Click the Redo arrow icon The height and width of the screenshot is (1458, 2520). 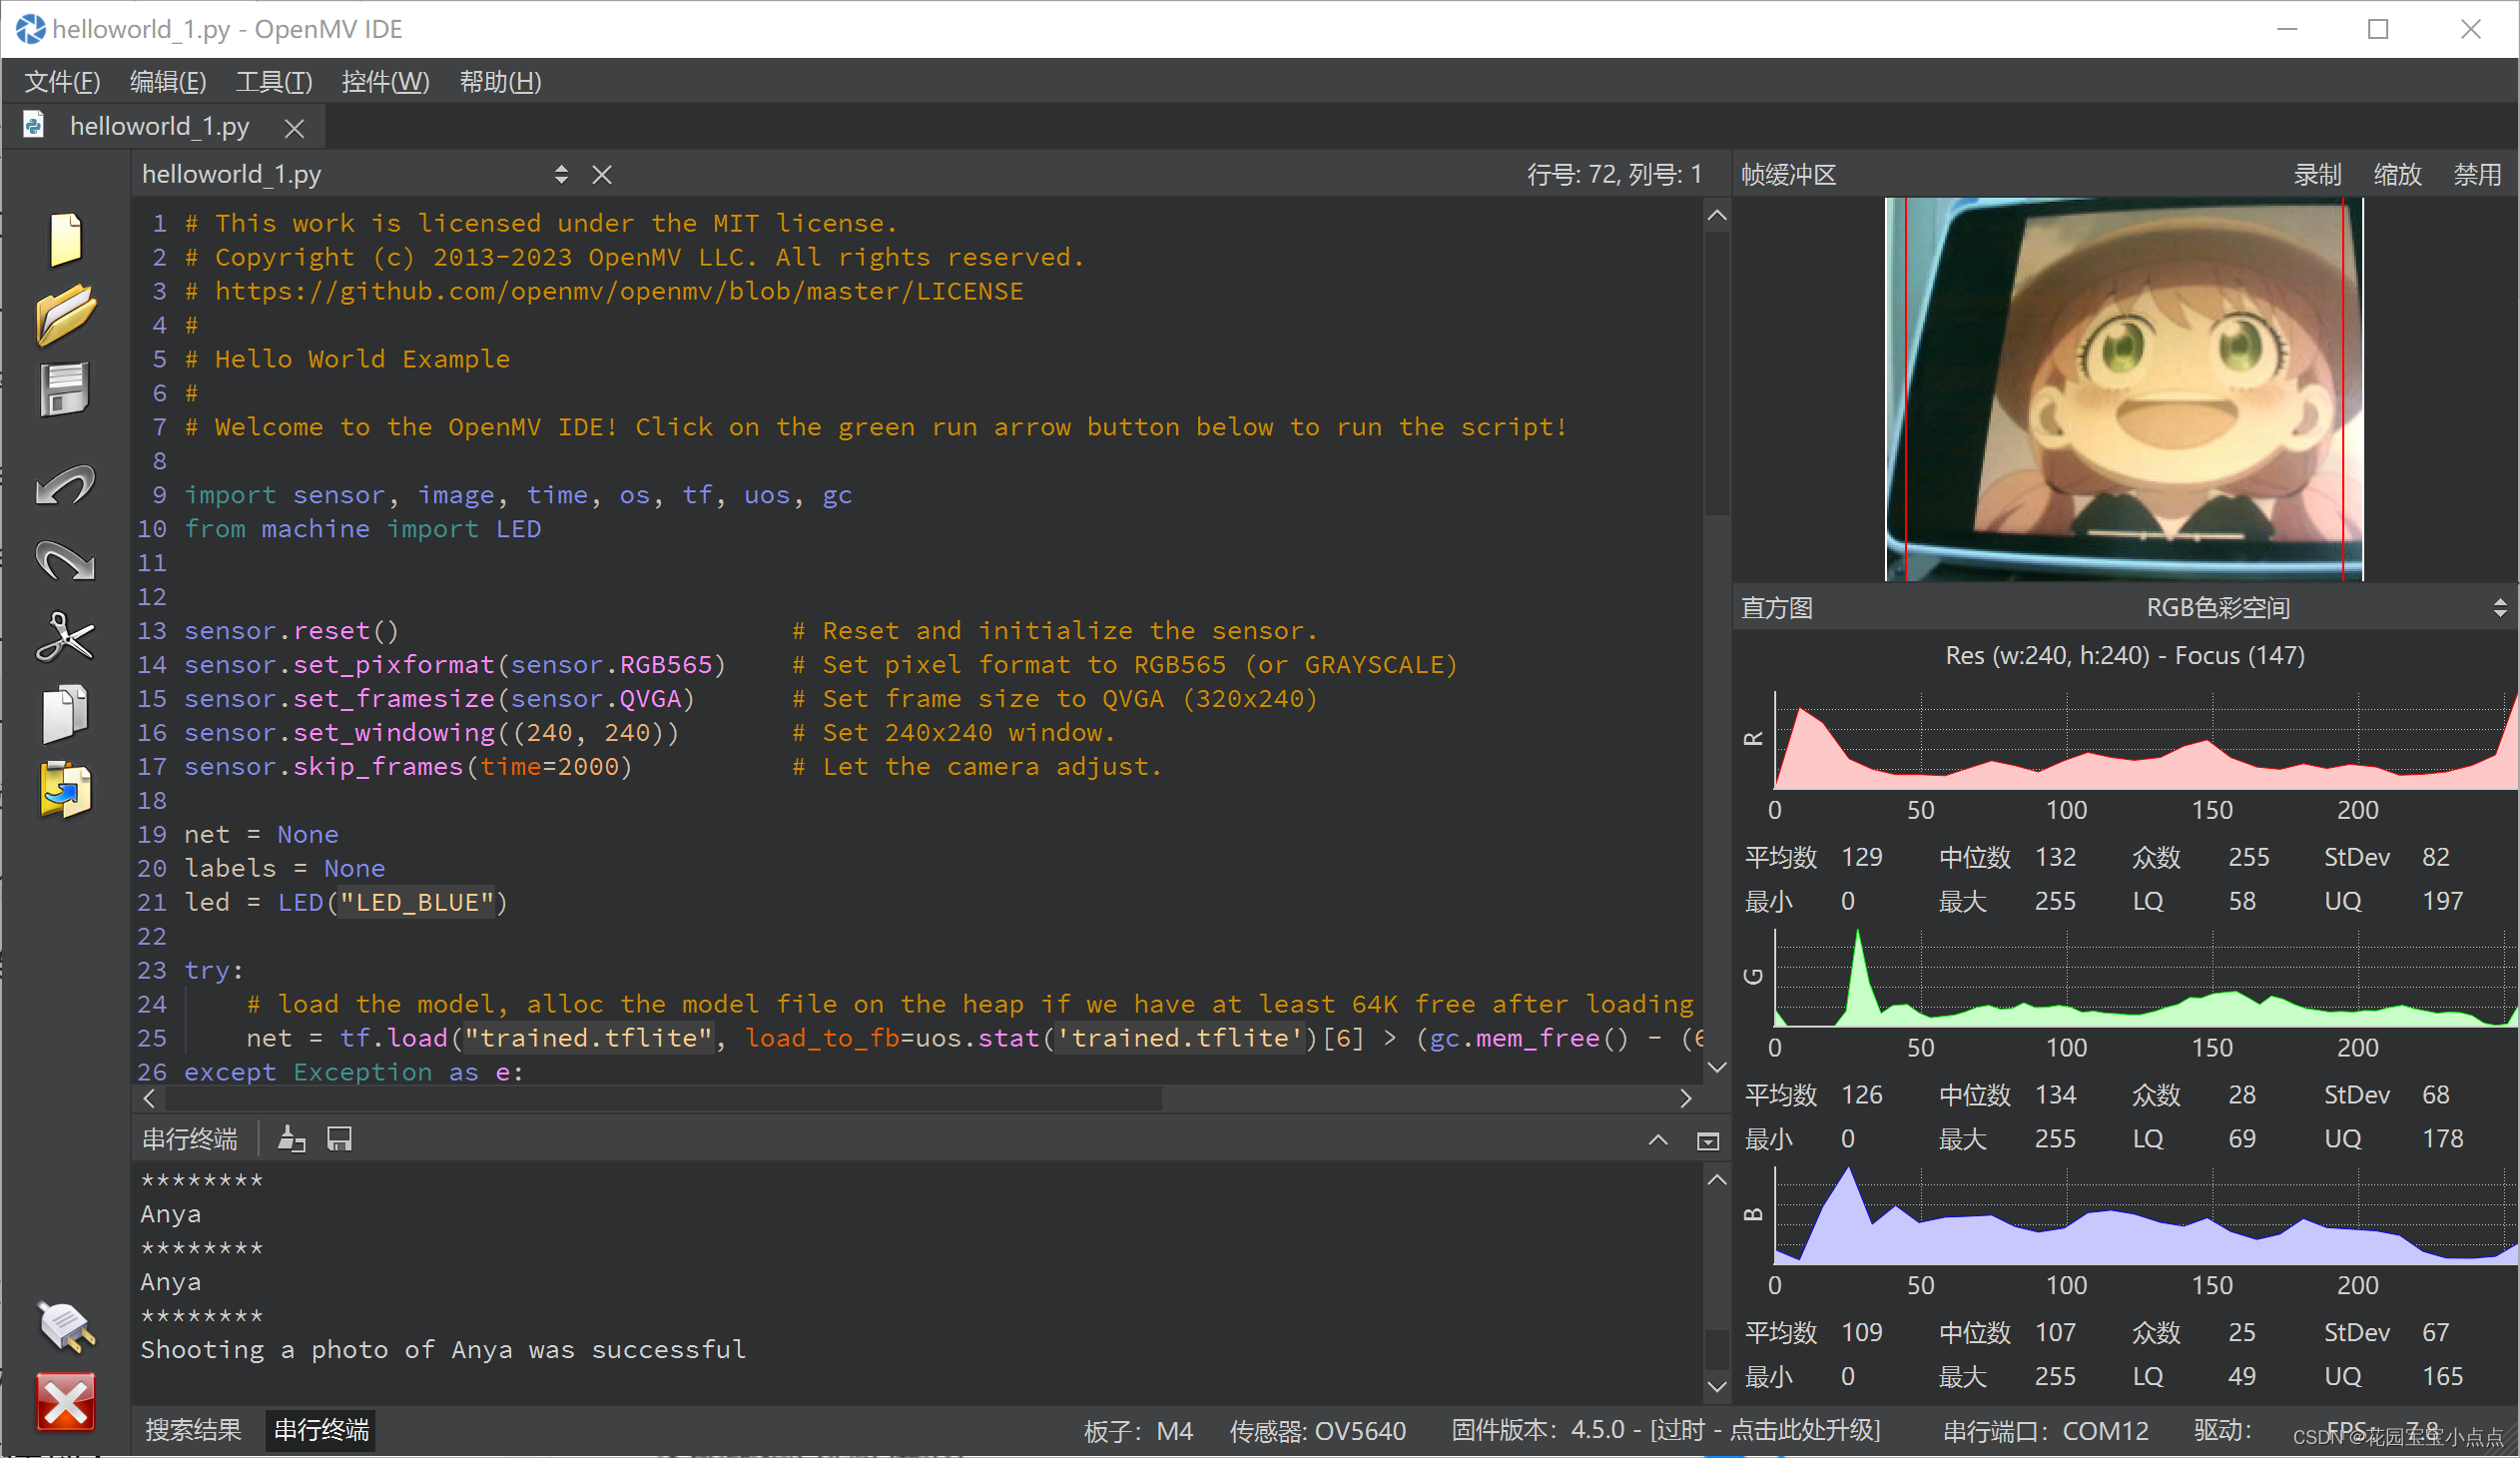pyautogui.click(x=66, y=560)
